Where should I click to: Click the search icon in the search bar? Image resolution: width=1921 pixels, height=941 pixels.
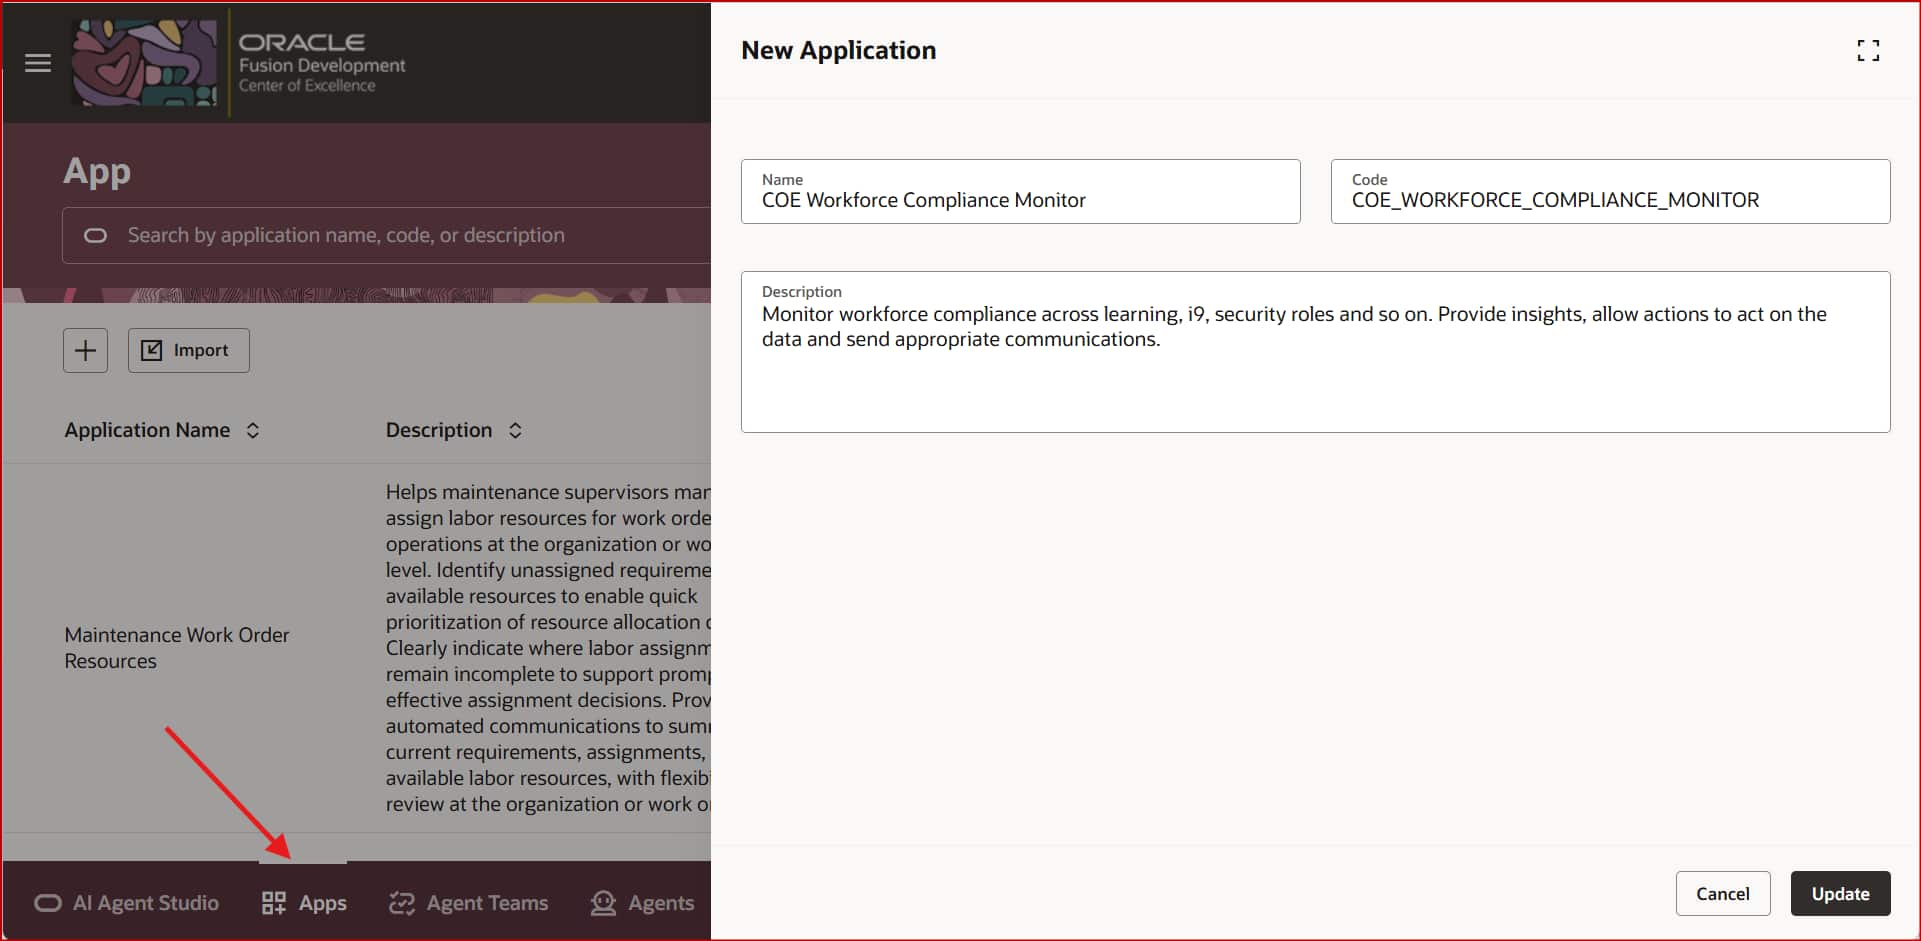[95, 236]
